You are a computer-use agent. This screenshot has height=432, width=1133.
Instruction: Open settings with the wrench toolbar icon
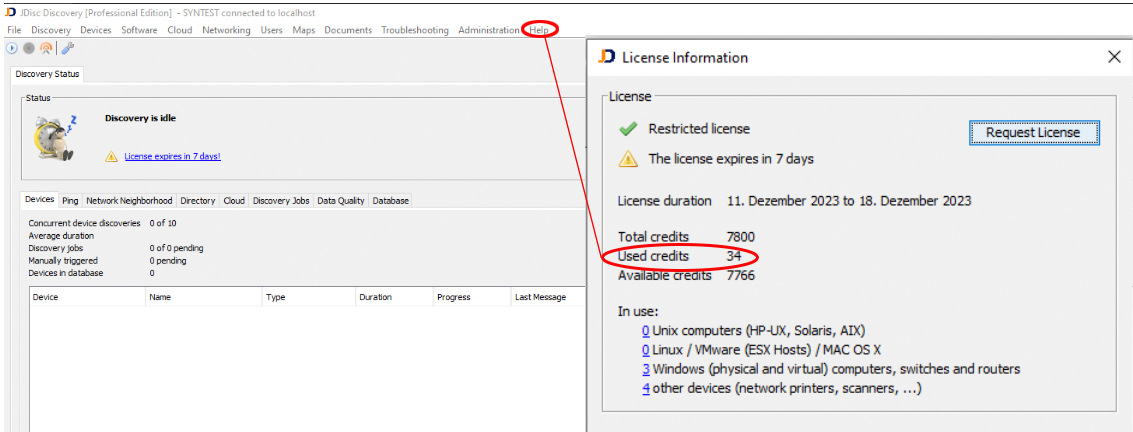tap(67, 48)
